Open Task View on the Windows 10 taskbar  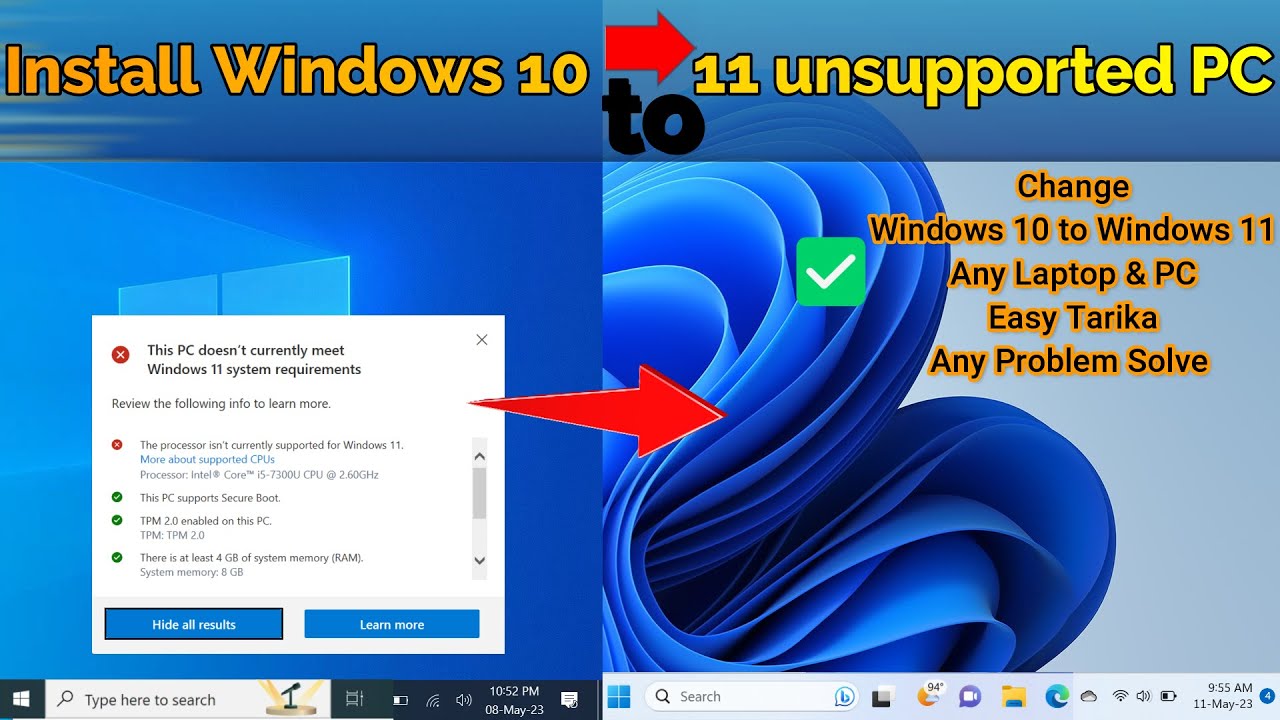tap(354, 700)
